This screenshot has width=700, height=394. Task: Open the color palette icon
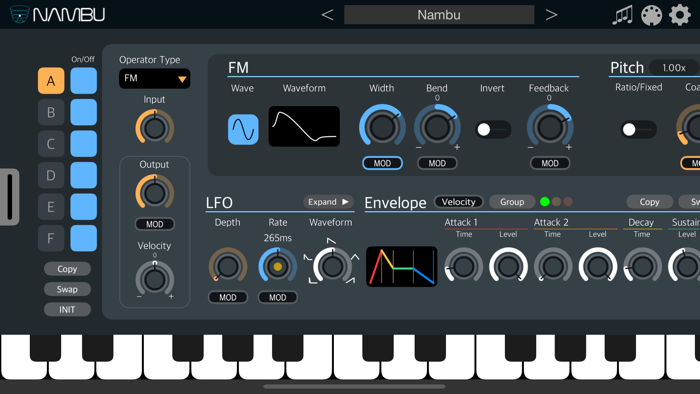[651, 15]
